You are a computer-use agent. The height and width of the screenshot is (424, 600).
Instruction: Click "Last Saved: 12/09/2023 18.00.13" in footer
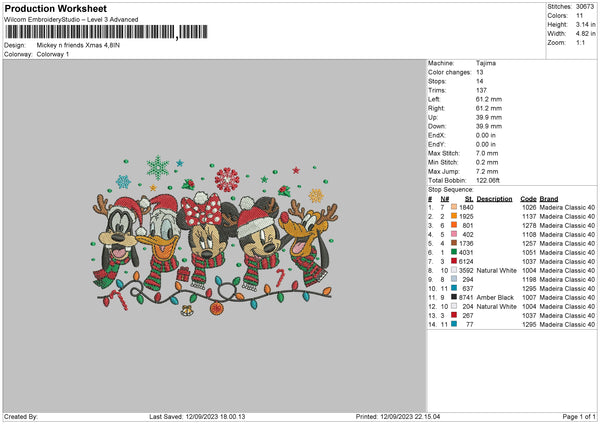coord(197,416)
